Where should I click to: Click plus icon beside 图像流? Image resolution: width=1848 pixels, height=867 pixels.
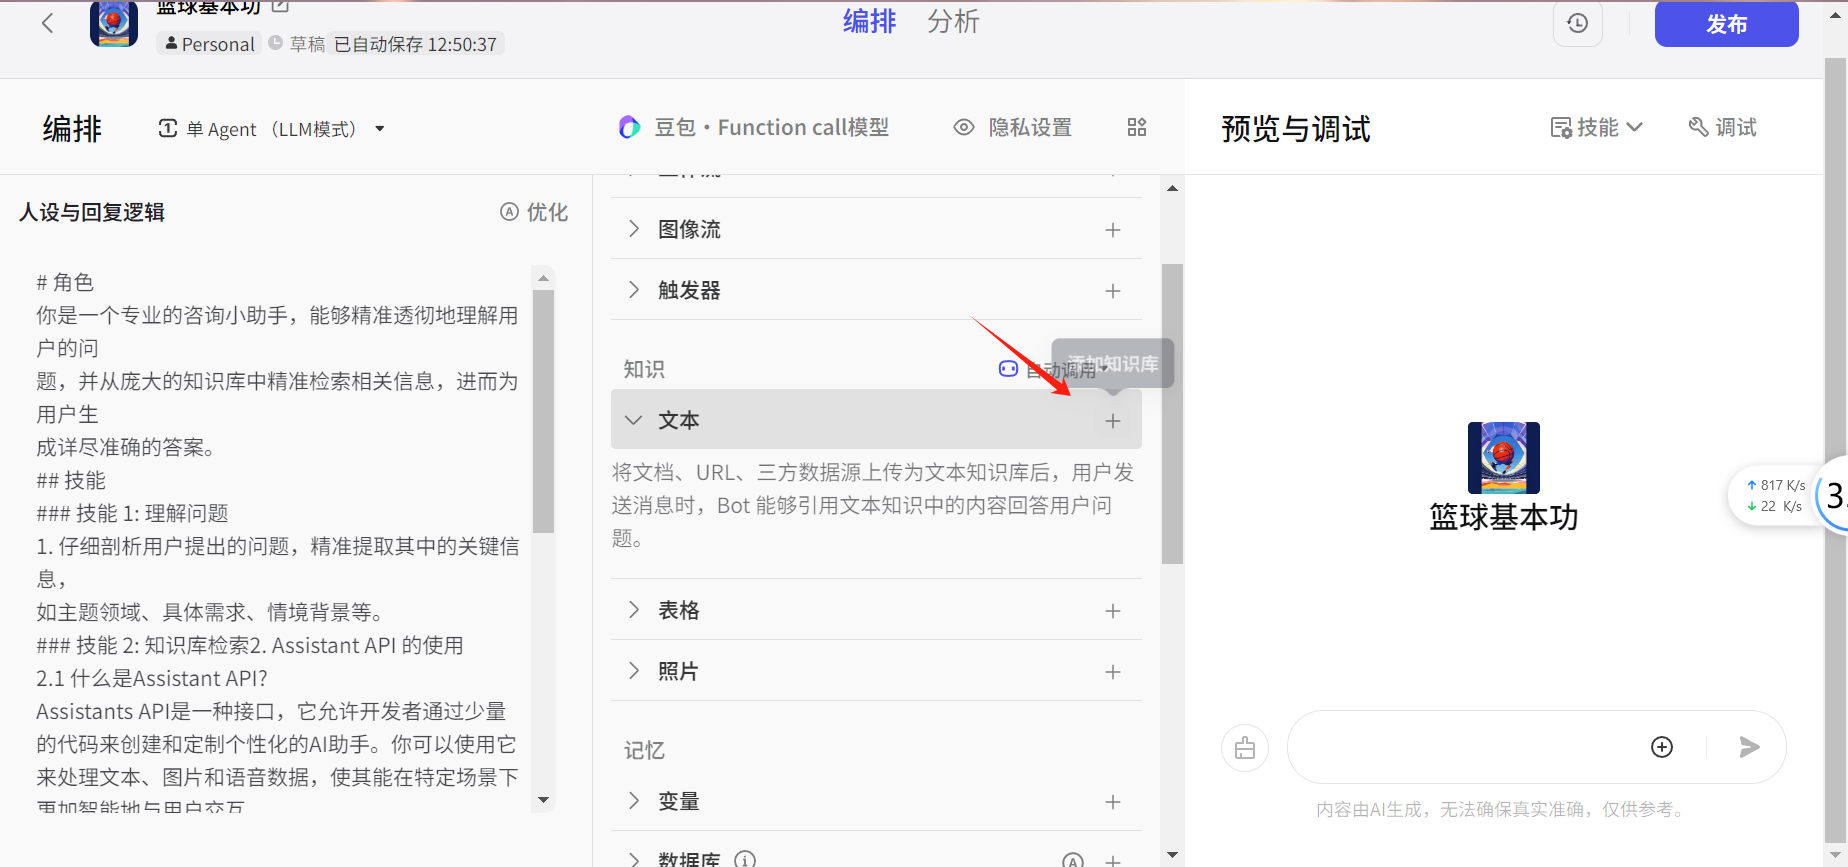[x=1112, y=230]
